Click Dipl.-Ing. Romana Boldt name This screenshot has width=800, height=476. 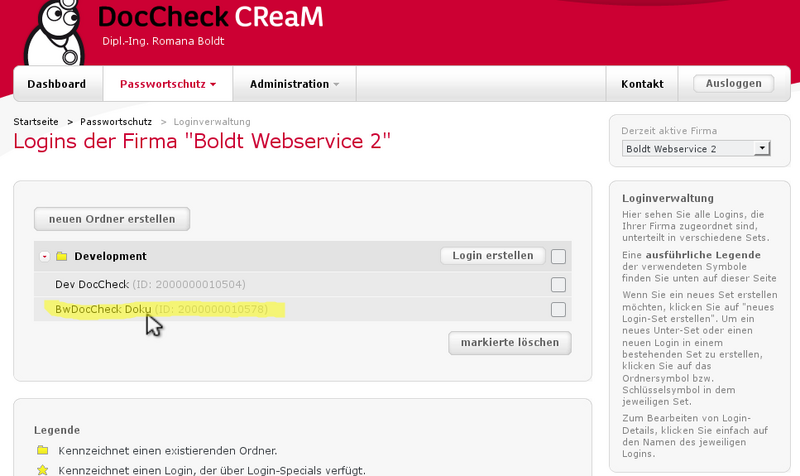tap(163, 41)
